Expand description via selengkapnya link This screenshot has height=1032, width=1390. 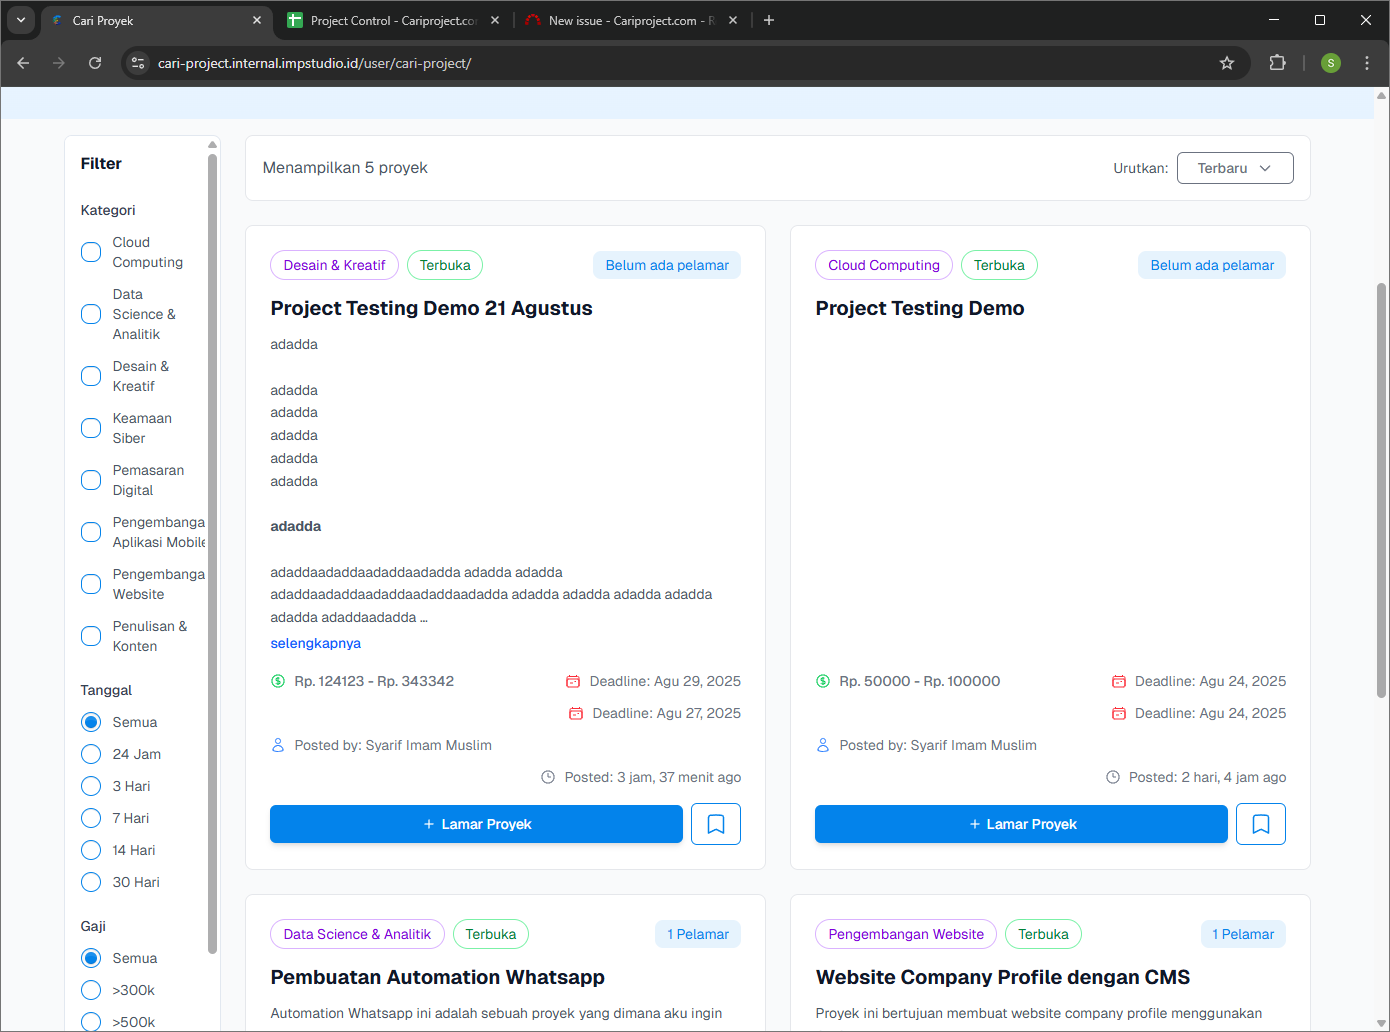click(x=315, y=643)
